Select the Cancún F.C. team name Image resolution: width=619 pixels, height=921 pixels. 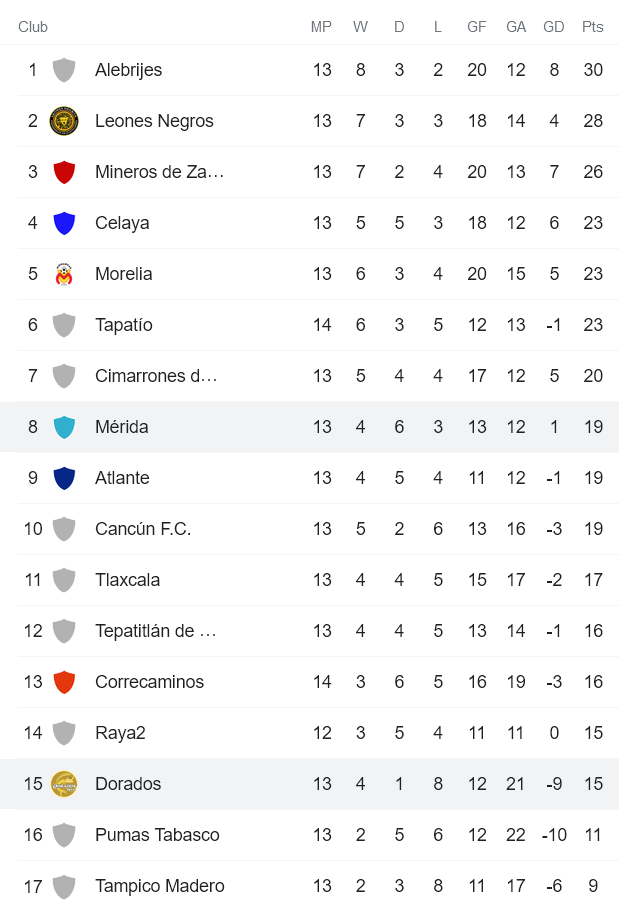143,529
